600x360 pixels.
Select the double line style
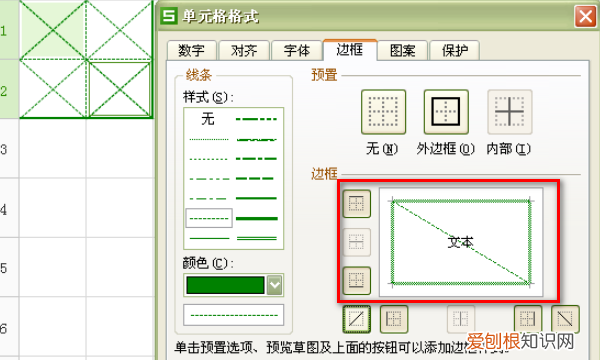click(256, 238)
